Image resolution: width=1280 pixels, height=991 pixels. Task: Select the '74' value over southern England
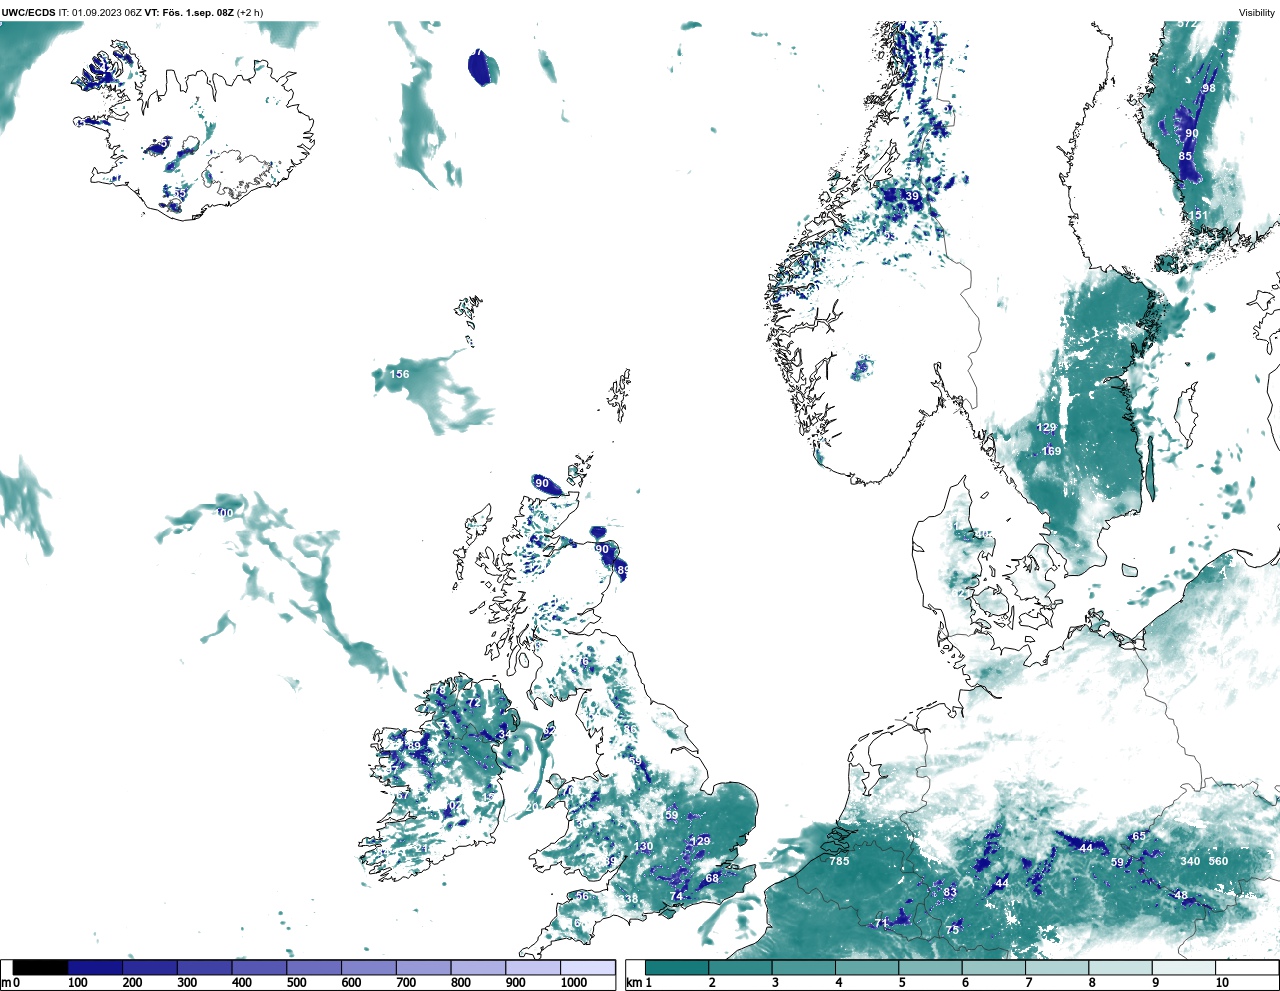click(676, 897)
